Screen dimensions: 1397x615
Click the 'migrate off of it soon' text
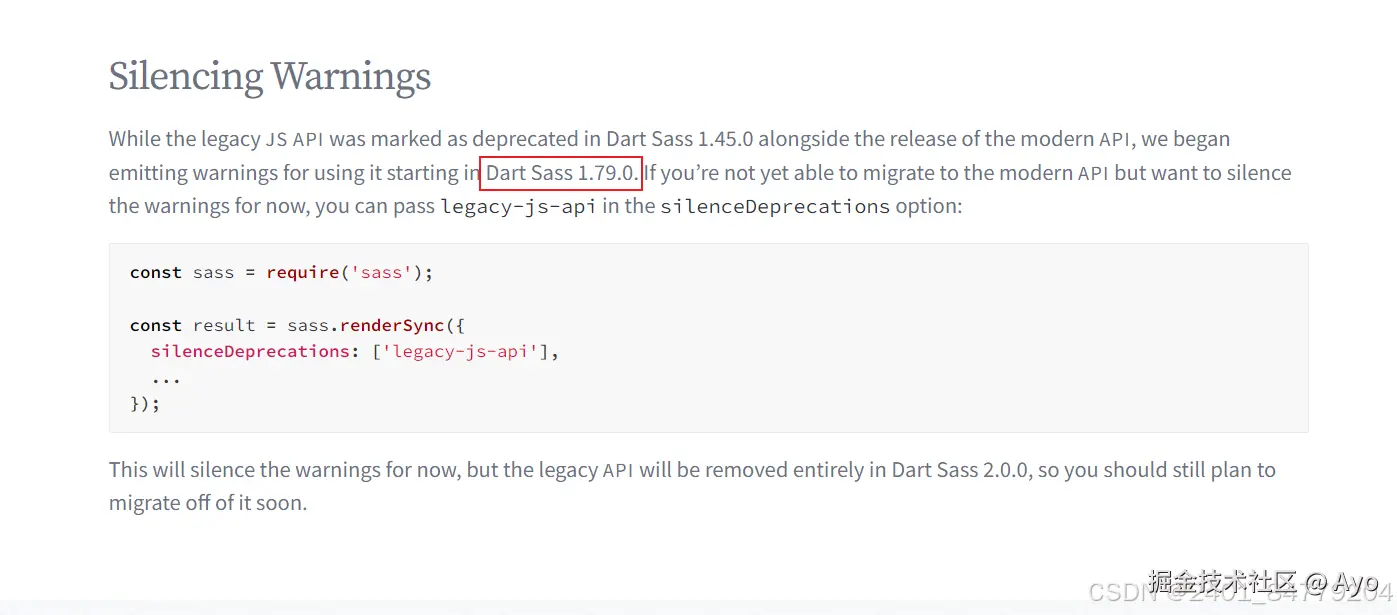click(207, 503)
